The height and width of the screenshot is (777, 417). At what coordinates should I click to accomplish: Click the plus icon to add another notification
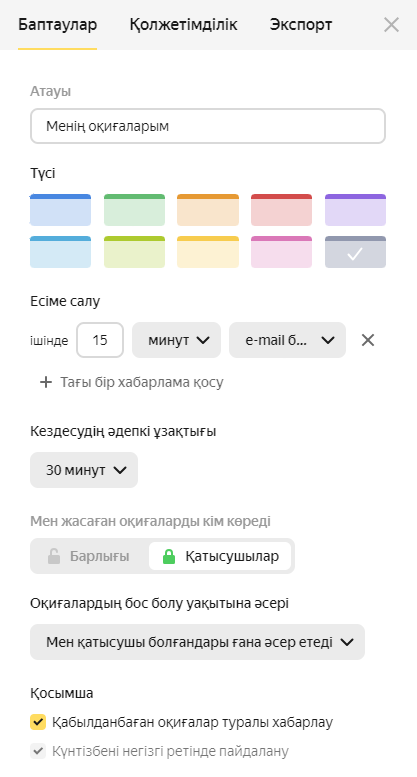(x=46, y=382)
